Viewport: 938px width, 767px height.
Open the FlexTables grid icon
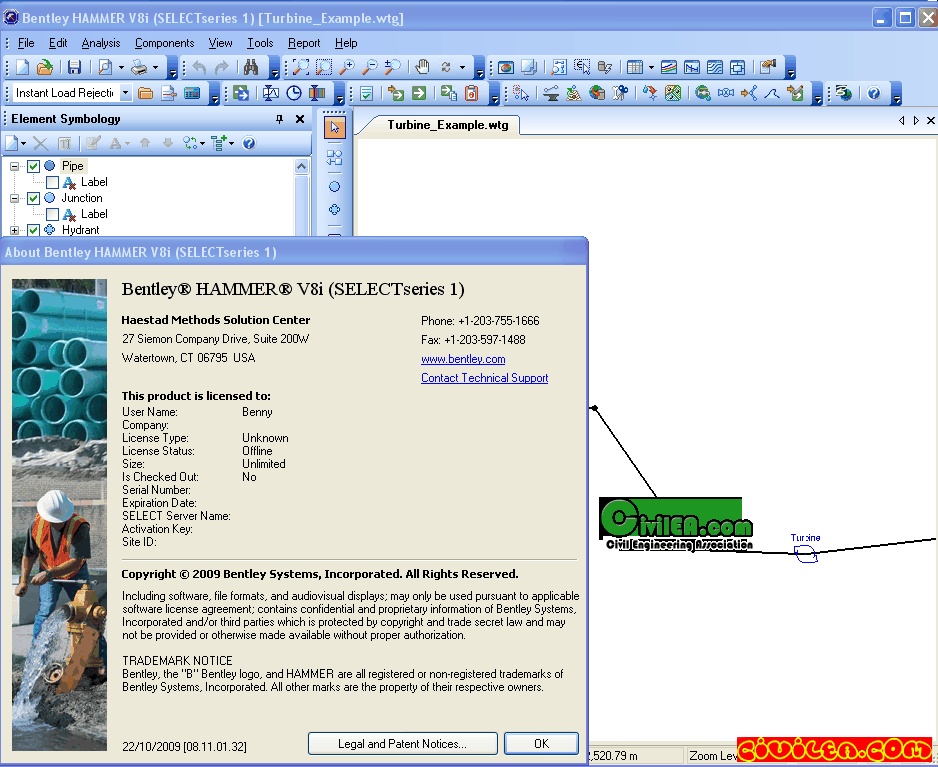pyautogui.click(x=635, y=67)
